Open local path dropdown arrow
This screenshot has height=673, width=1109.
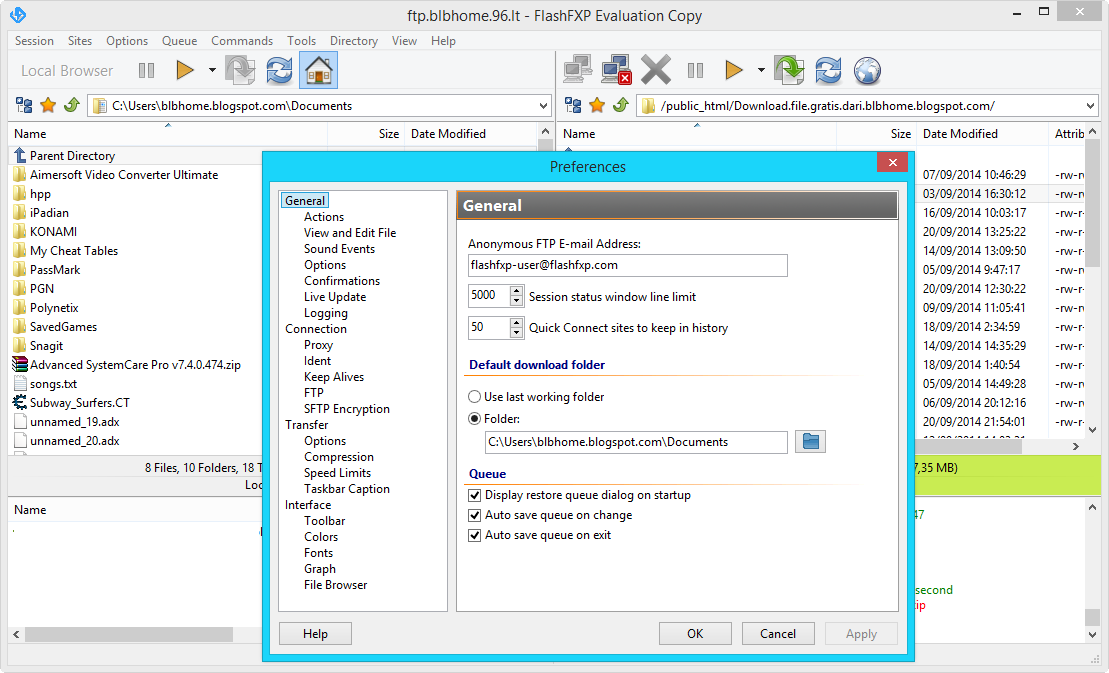pyautogui.click(x=543, y=106)
